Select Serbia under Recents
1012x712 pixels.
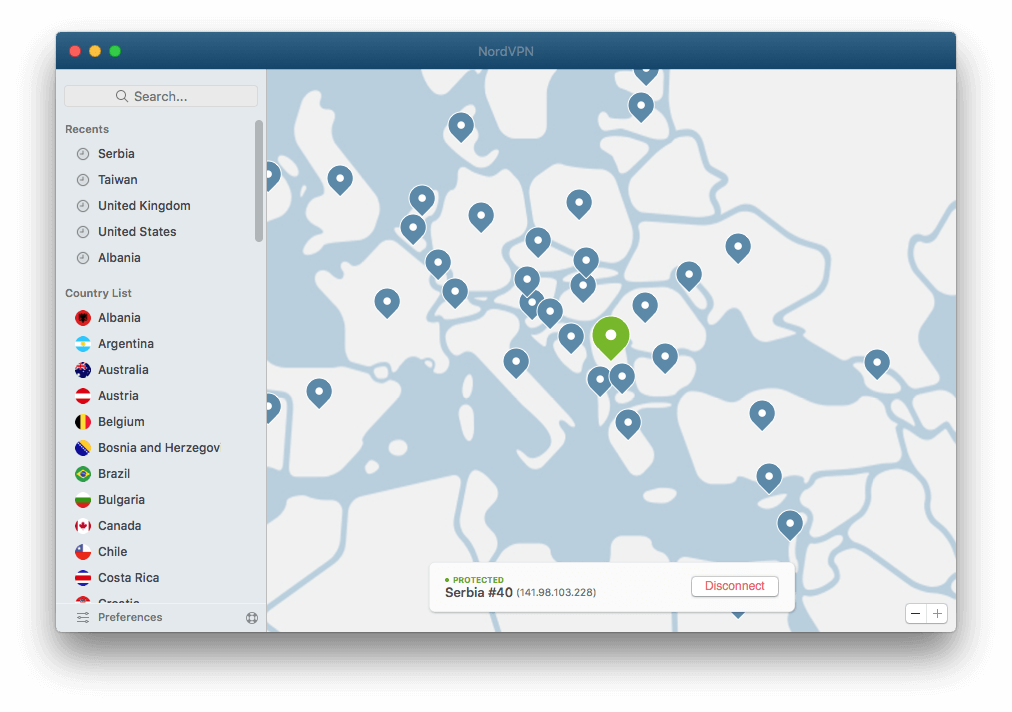pyautogui.click(x=161, y=154)
